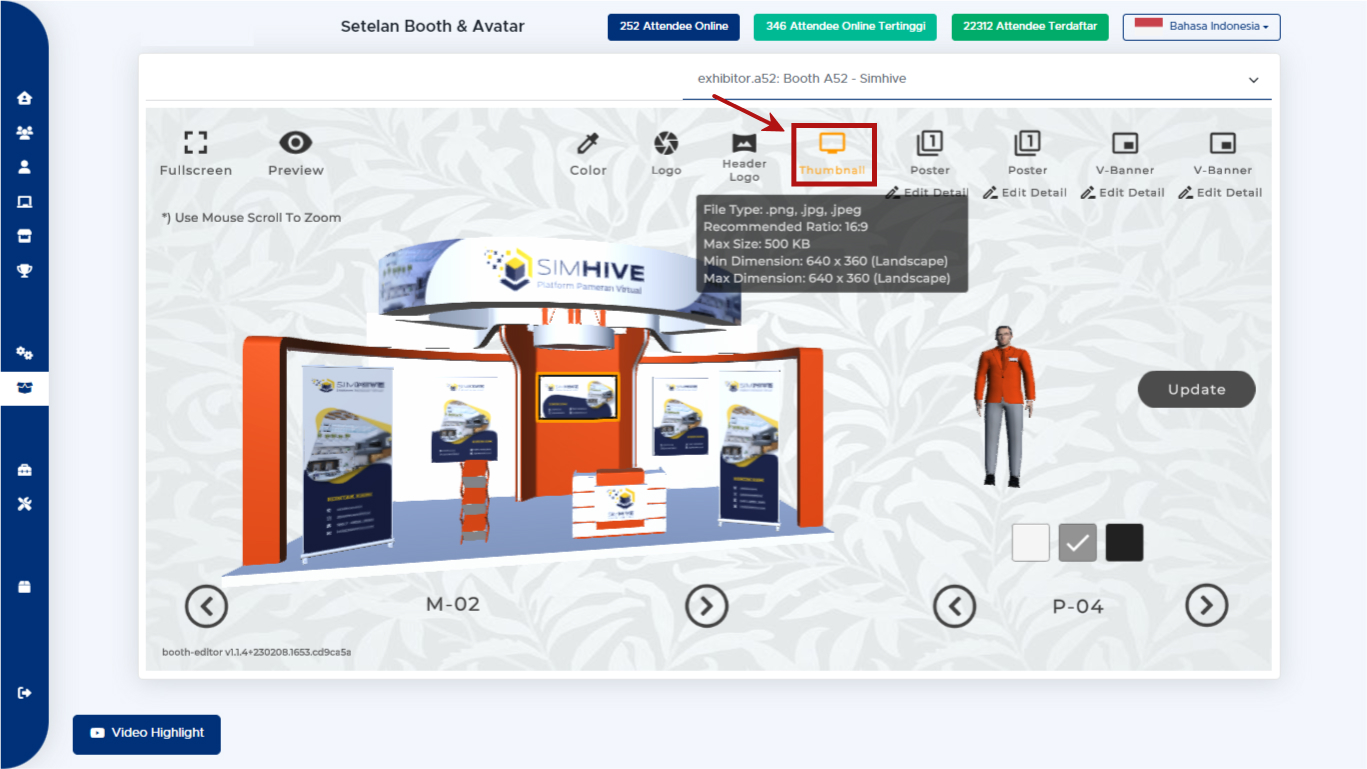The height and width of the screenshot is (769, 1367).
Task: Edit Detail of second Poster
Action: tap(1025, 193)
